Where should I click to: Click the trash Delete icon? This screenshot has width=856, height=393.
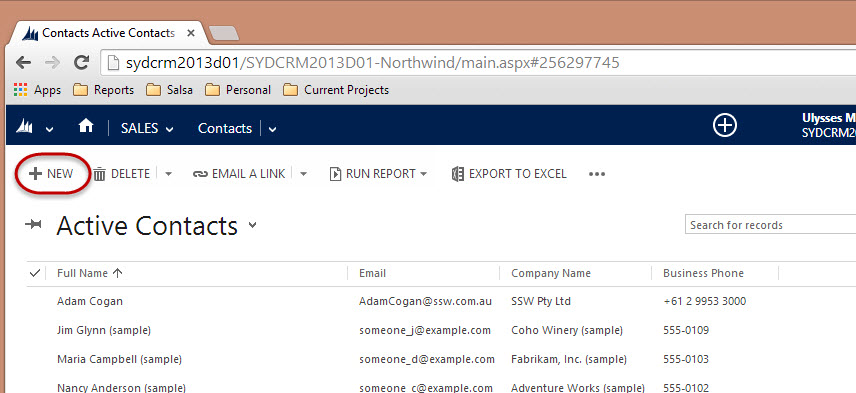point(99,174)
